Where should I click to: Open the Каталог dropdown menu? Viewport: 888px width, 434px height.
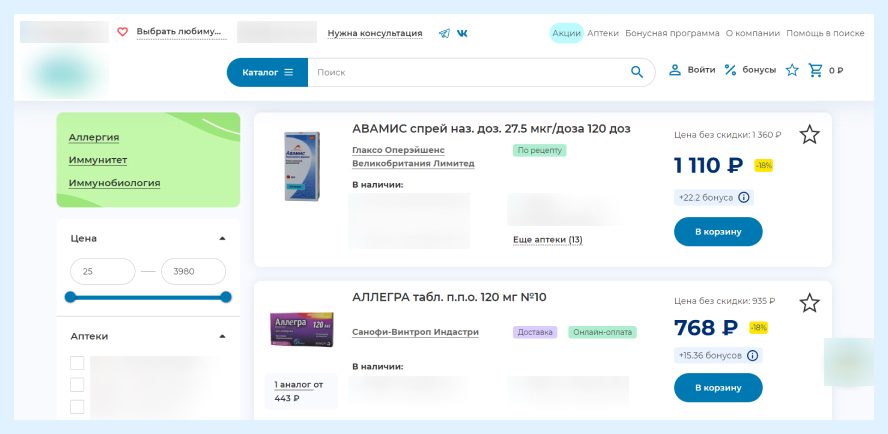point(267,72)
